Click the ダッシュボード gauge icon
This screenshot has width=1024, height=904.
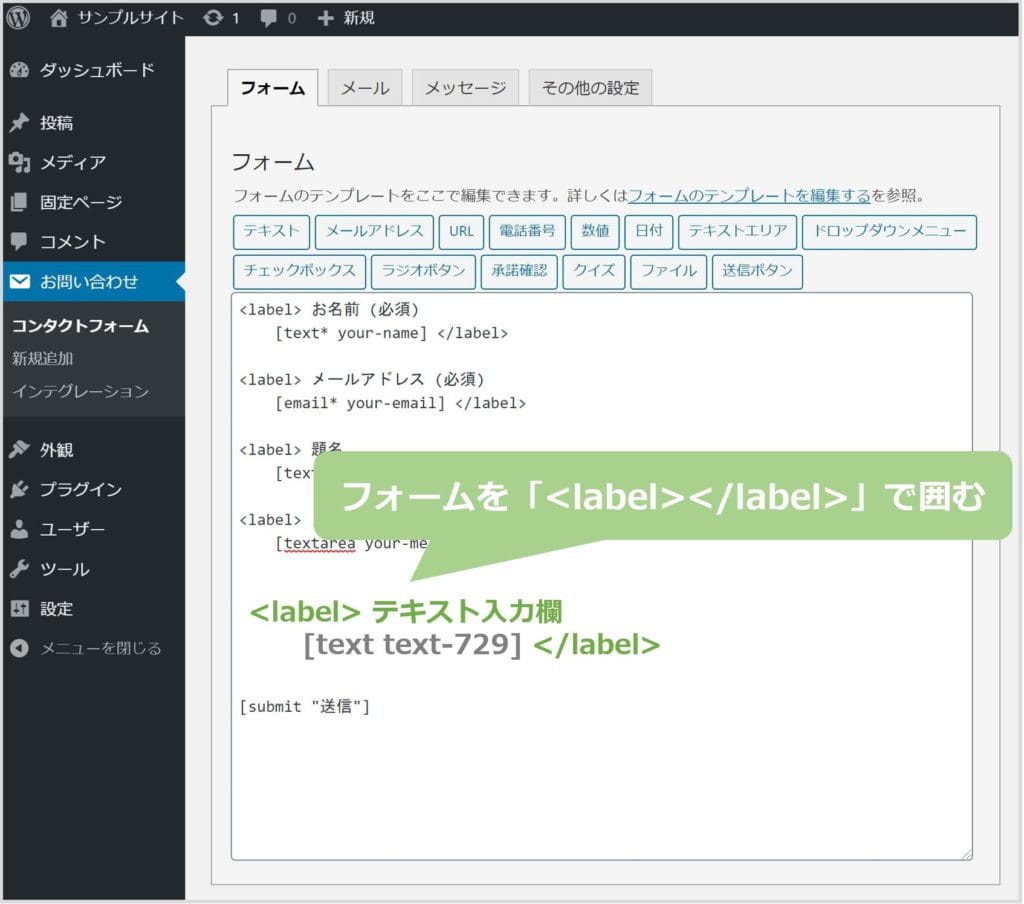point(20,70)
